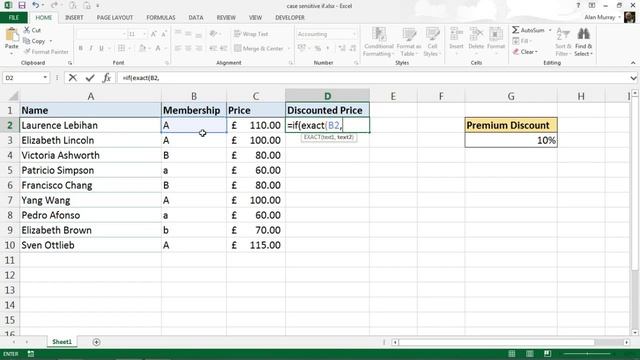The image size is (640, 360).
Task: Open Fill Color bucket menu
Action: [144, 48]
